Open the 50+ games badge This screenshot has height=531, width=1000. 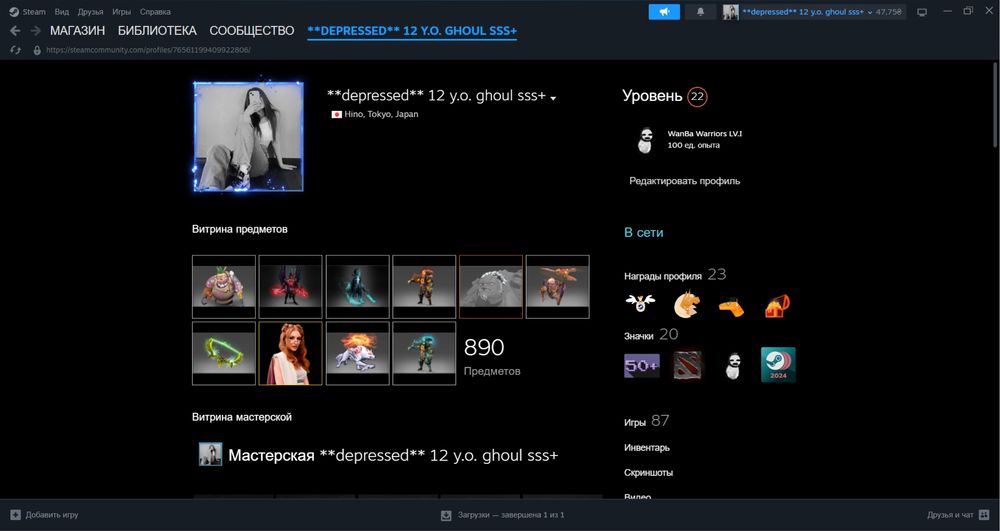click(x=642, y=366)
